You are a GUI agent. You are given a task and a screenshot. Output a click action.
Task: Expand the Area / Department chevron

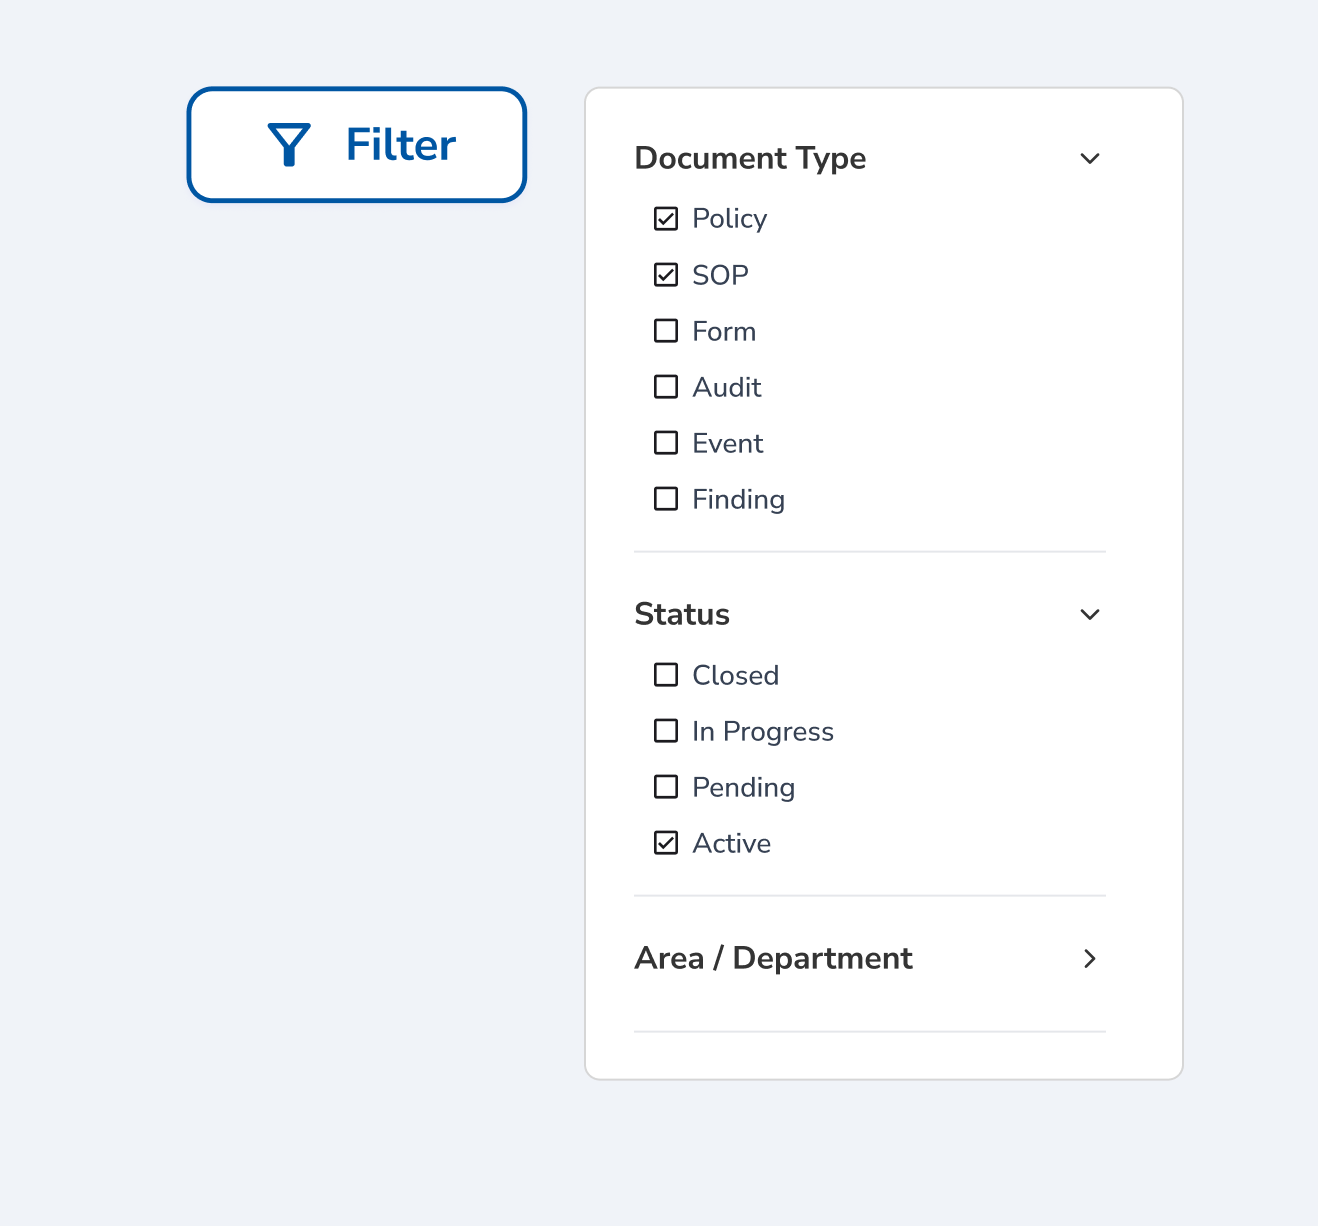[x=1090, y=958]
